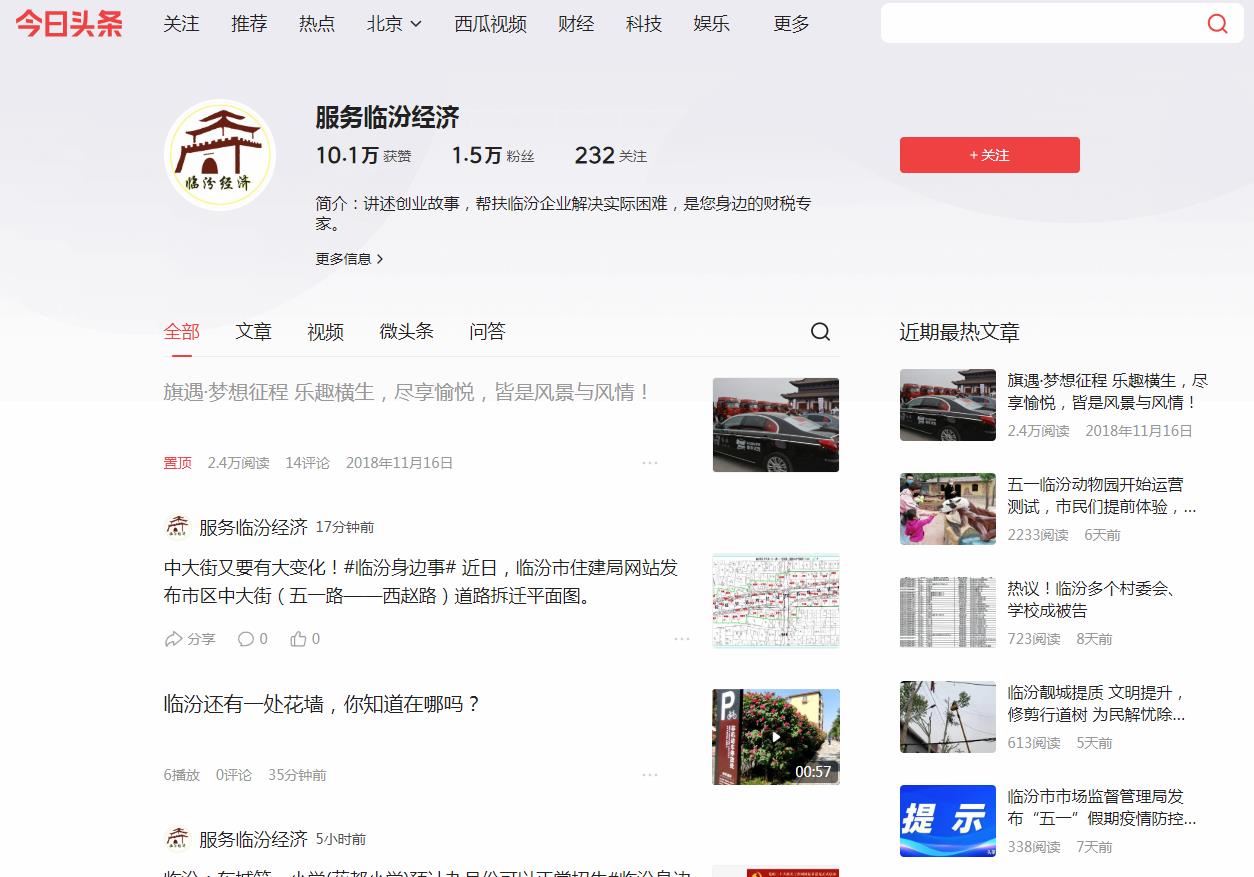This screenshot has width=1254, height=877.
Task: Open video title 临汾还有一处花墙
Action: pyautogui.click(x=323, y=704)
